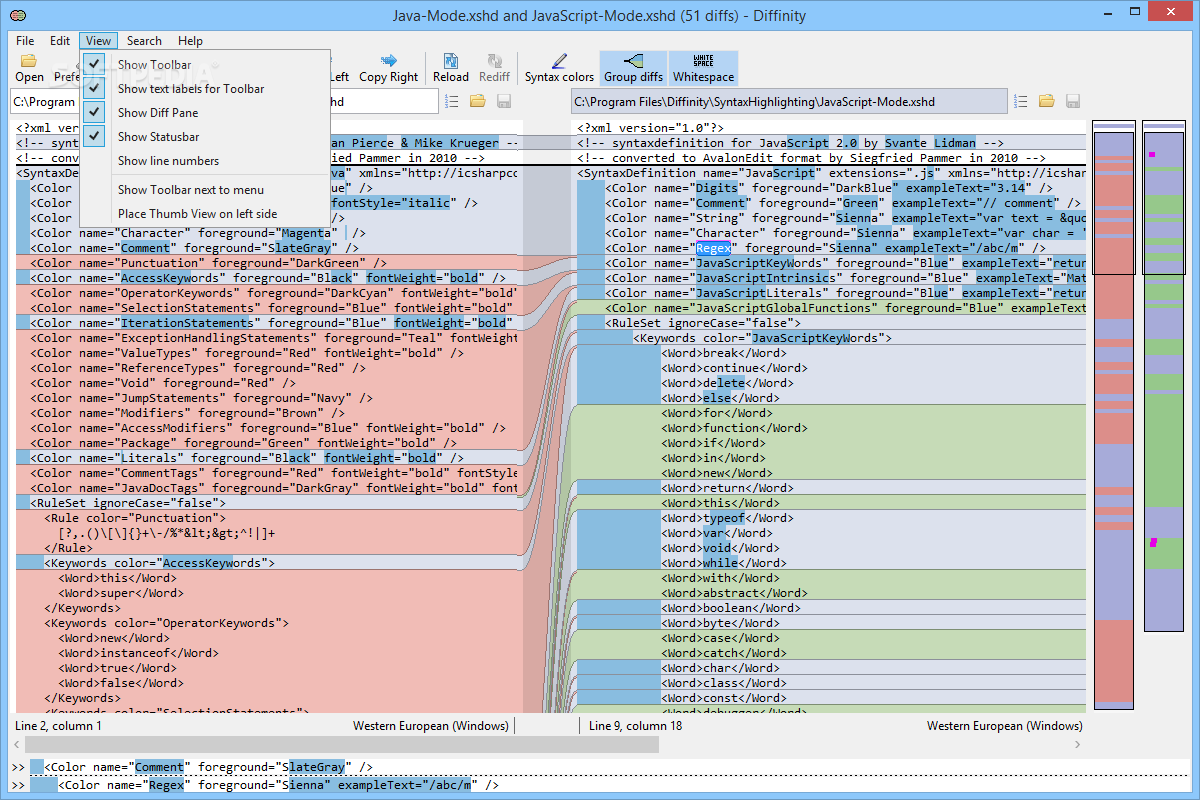This screenshot has width=1200, height=800.
Task: Click the horizontal scrollbar thumb below the panes
Action: click(x=342, y=745)
